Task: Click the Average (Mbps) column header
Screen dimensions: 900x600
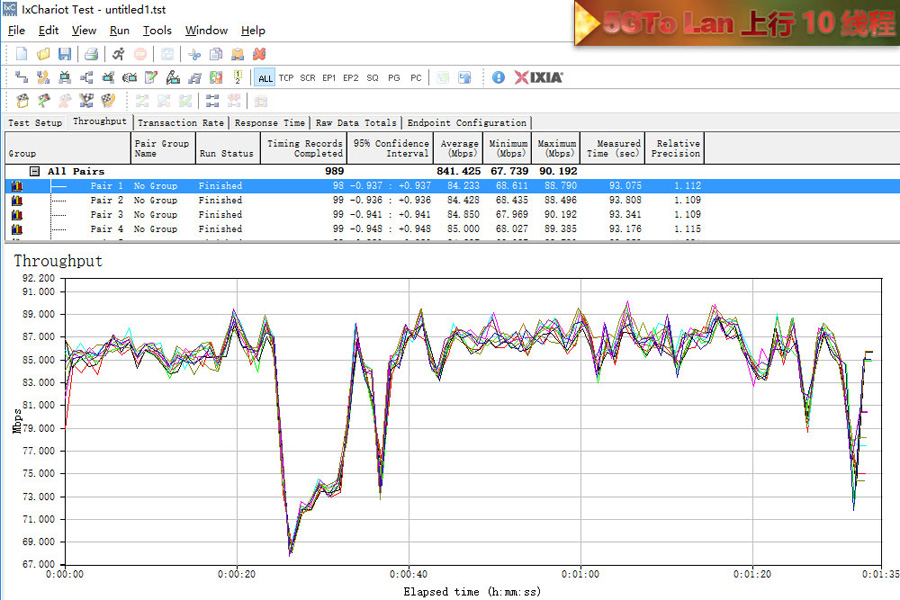Action: point(458,149)
